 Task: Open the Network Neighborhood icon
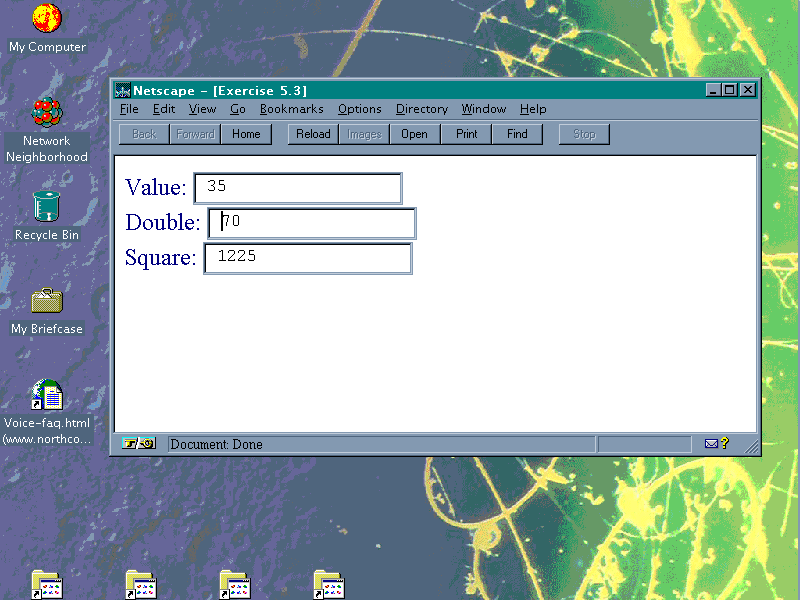point(47,112)
